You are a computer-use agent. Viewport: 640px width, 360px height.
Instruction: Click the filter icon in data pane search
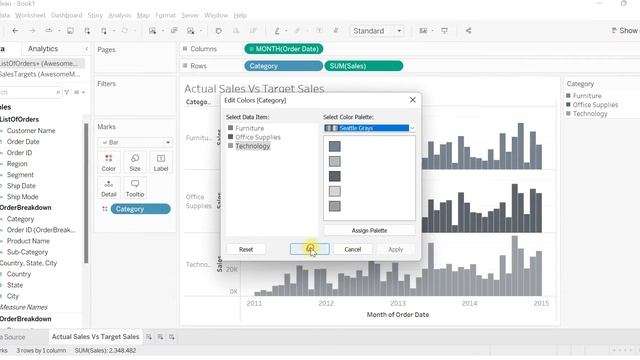[67, 92]
